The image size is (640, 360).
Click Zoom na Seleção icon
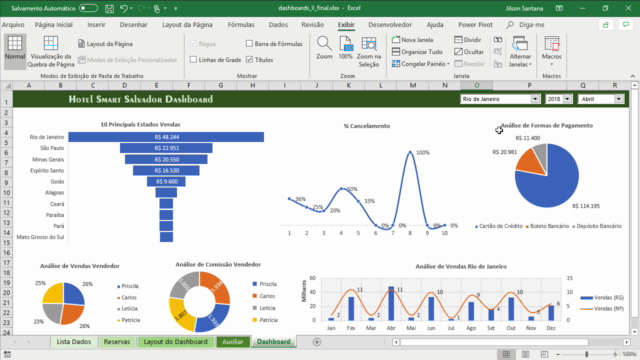[x=369, y=52]
